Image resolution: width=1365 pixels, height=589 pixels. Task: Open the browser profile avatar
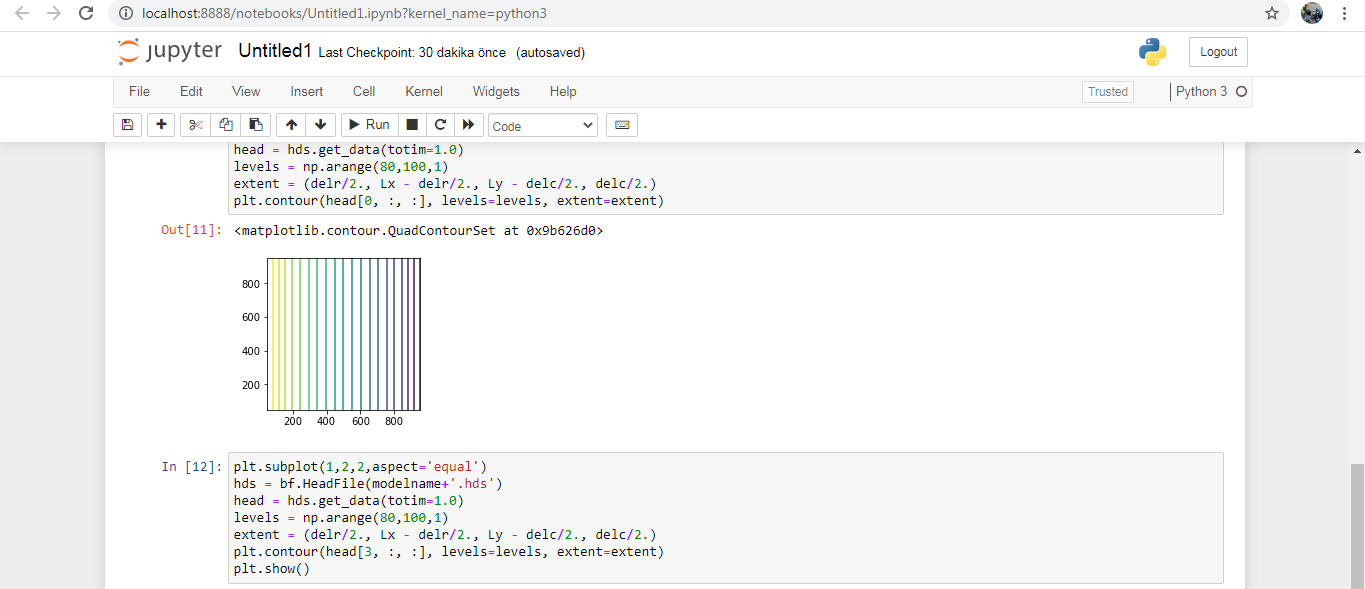pos(1312,13)
